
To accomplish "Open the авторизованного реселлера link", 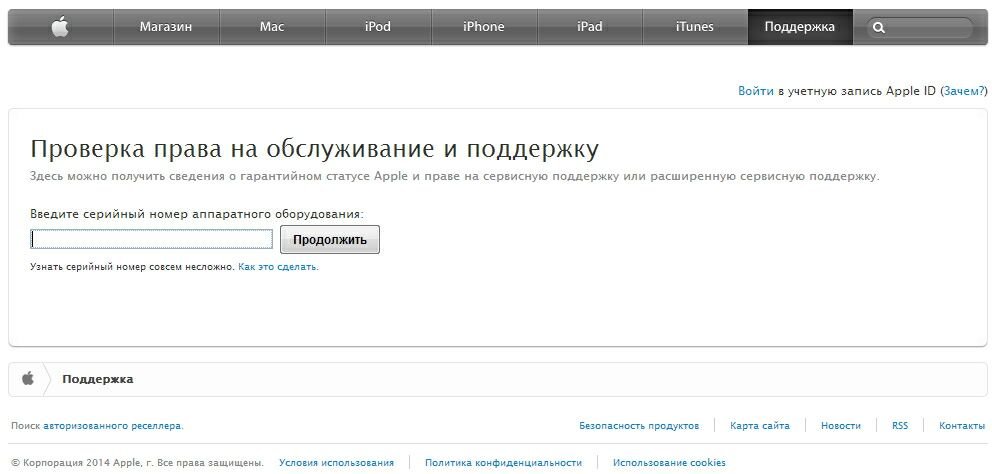I will [112, 426].
